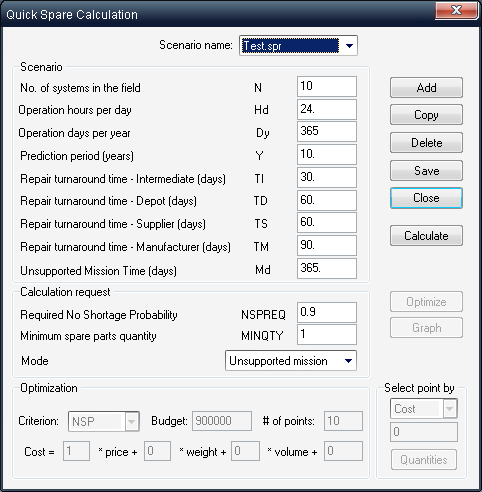The width and height of the screenshot is (482, 492).
Task: Click the Optimize button
Action: point(426,302)
